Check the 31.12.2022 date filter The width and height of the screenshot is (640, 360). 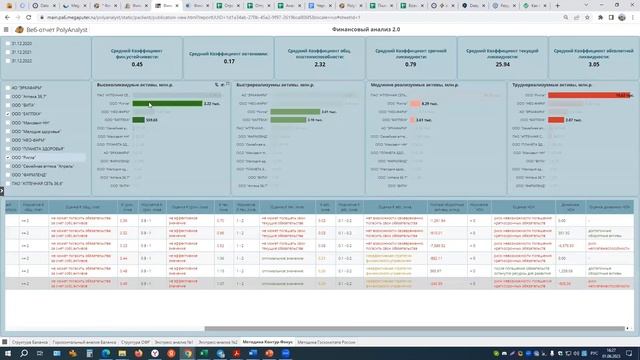[x=8, y=60]
